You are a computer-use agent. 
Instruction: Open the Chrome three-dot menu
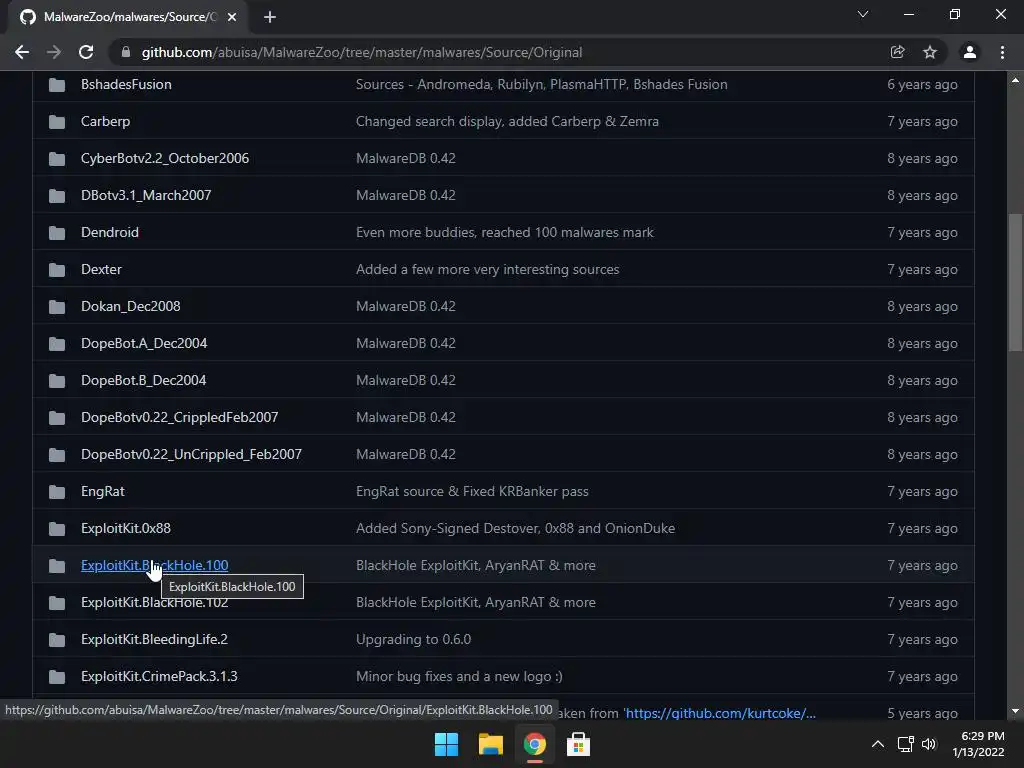1002,52
